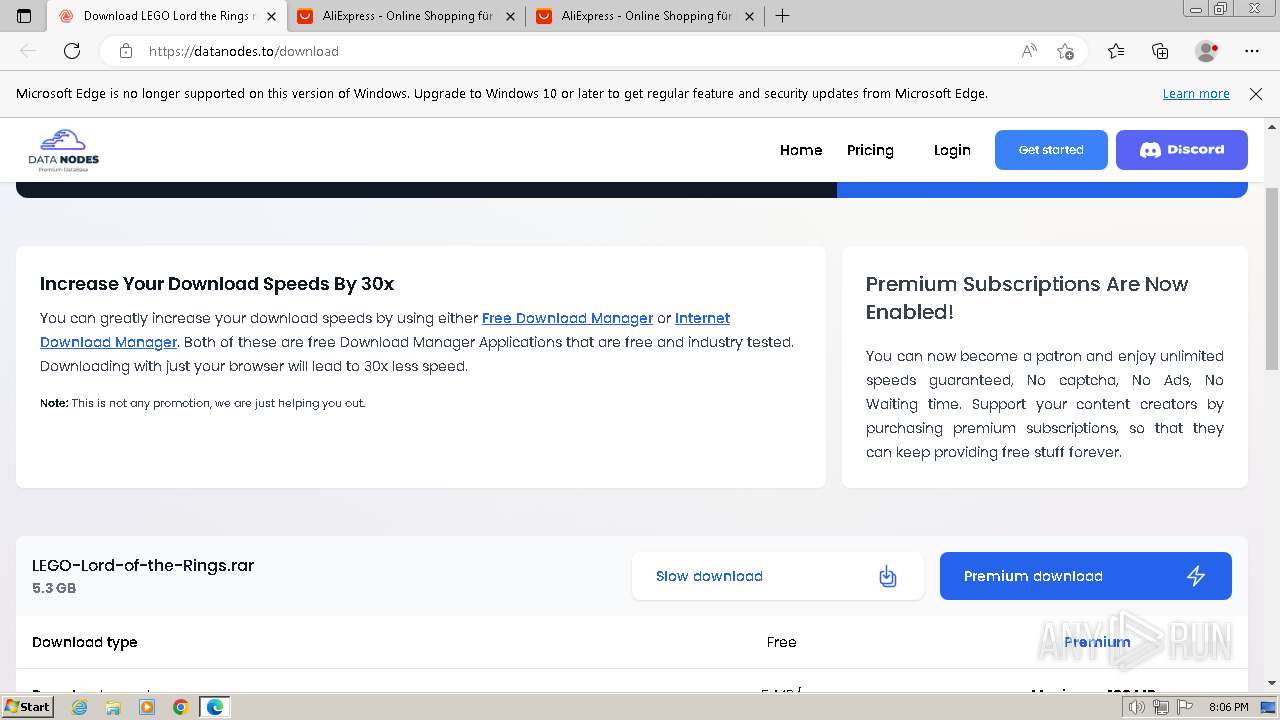Click the tray flag icon

pos(1184,707)
